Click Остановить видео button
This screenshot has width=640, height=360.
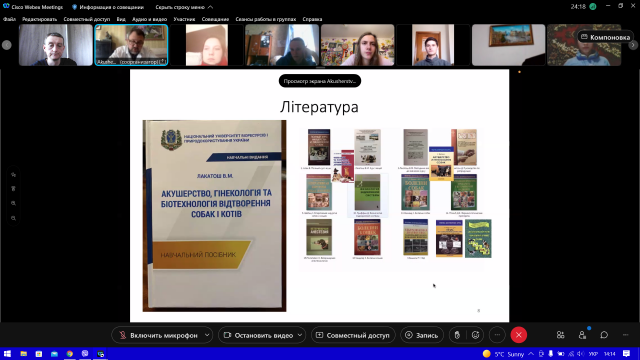click(x=258, y=335)
